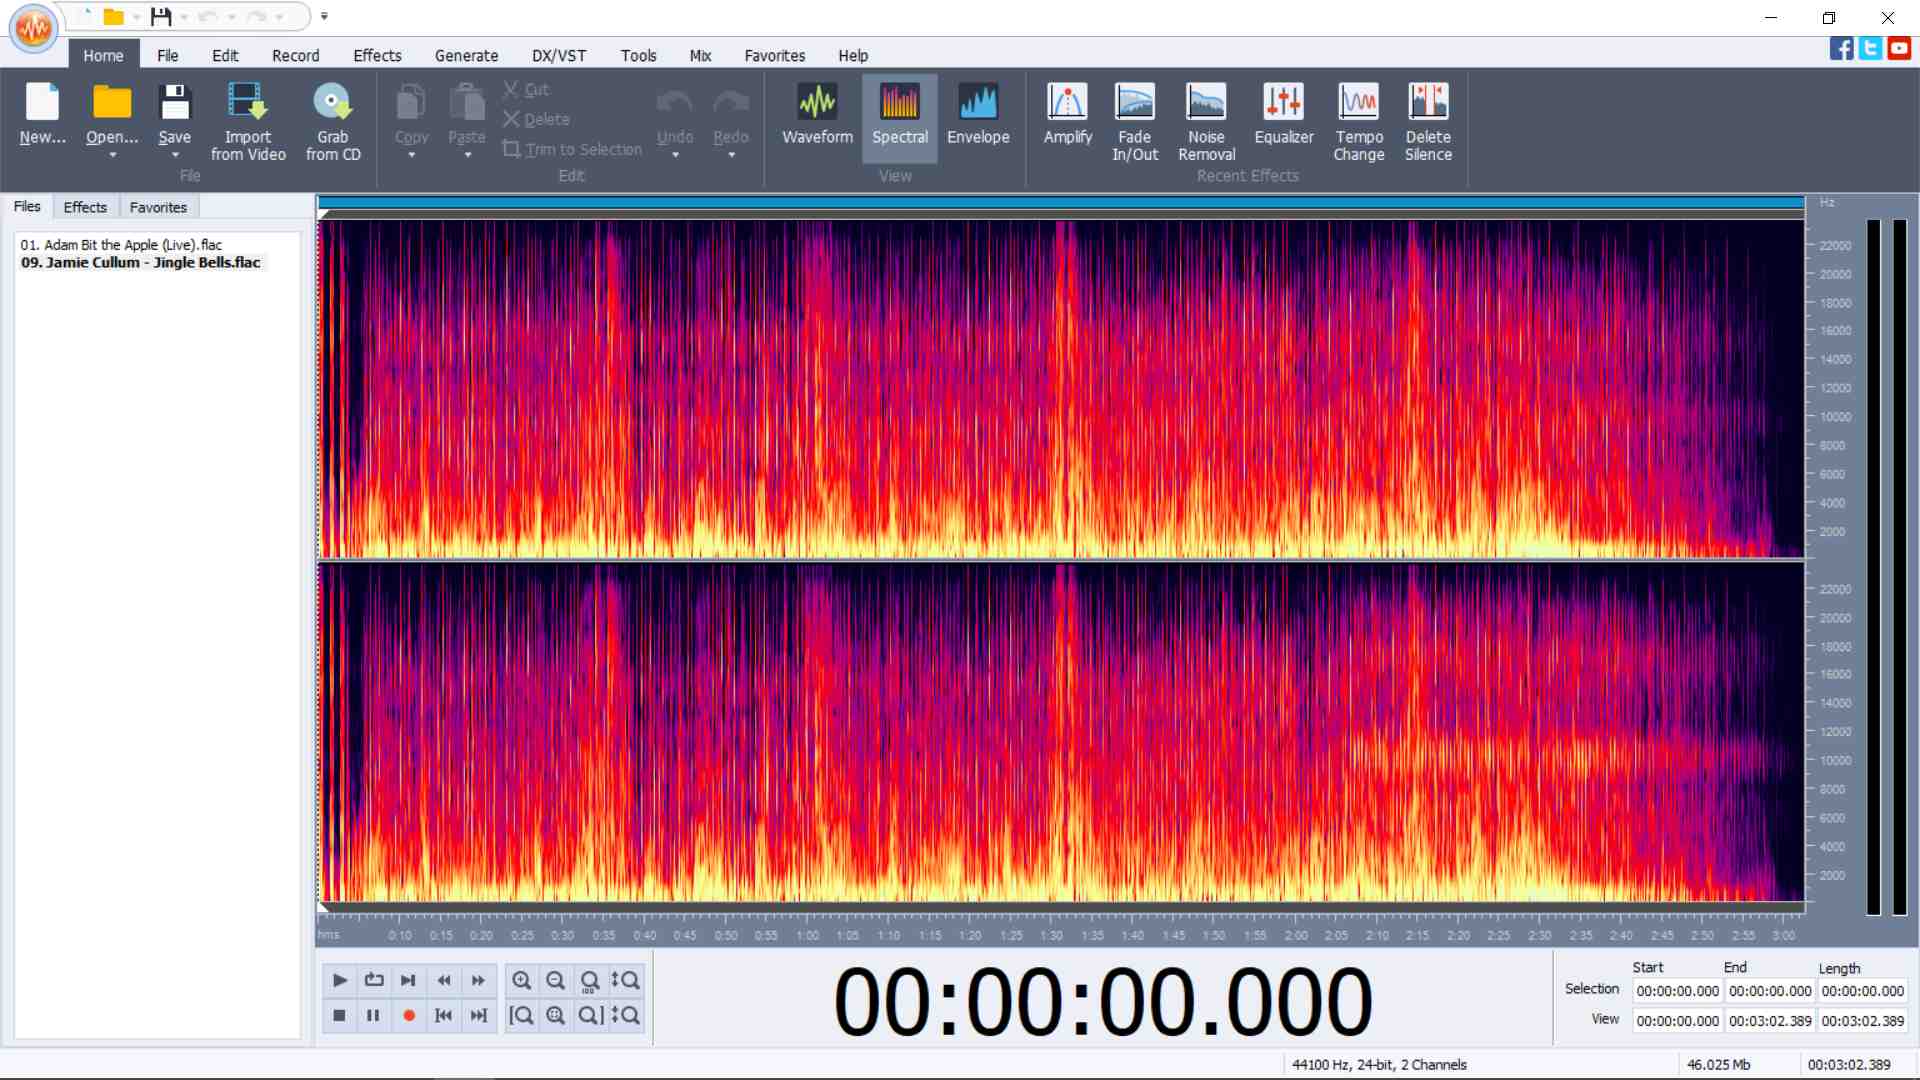Click play to end marker button
This screenshot has width=1920, height=1080.
pos(408,980)
